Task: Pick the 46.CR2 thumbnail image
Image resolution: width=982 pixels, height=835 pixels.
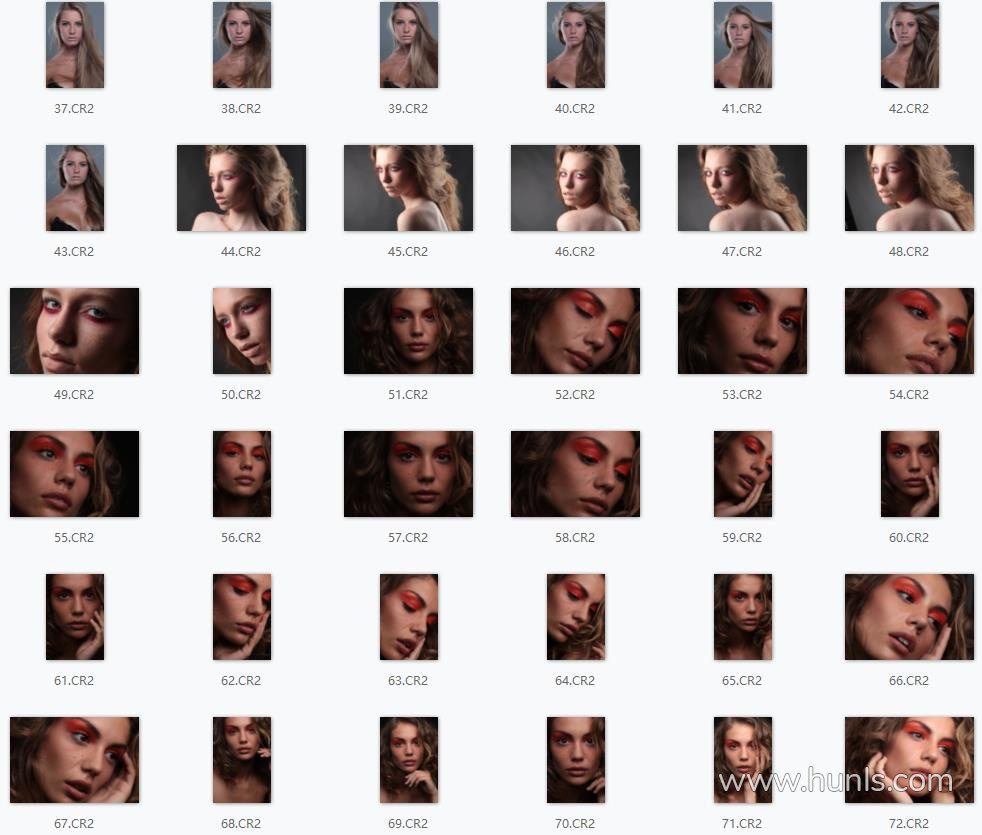Action: click(576, 188)
